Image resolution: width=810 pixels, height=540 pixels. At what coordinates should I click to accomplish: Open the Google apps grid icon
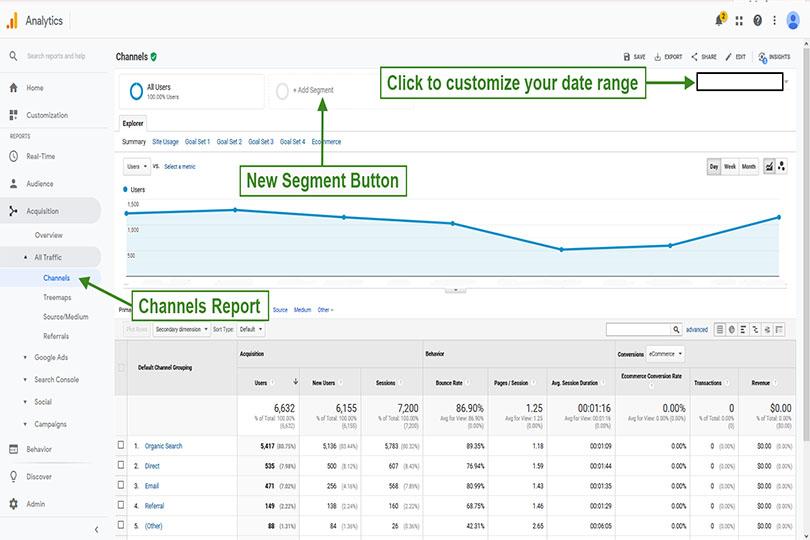coord(739,21)
